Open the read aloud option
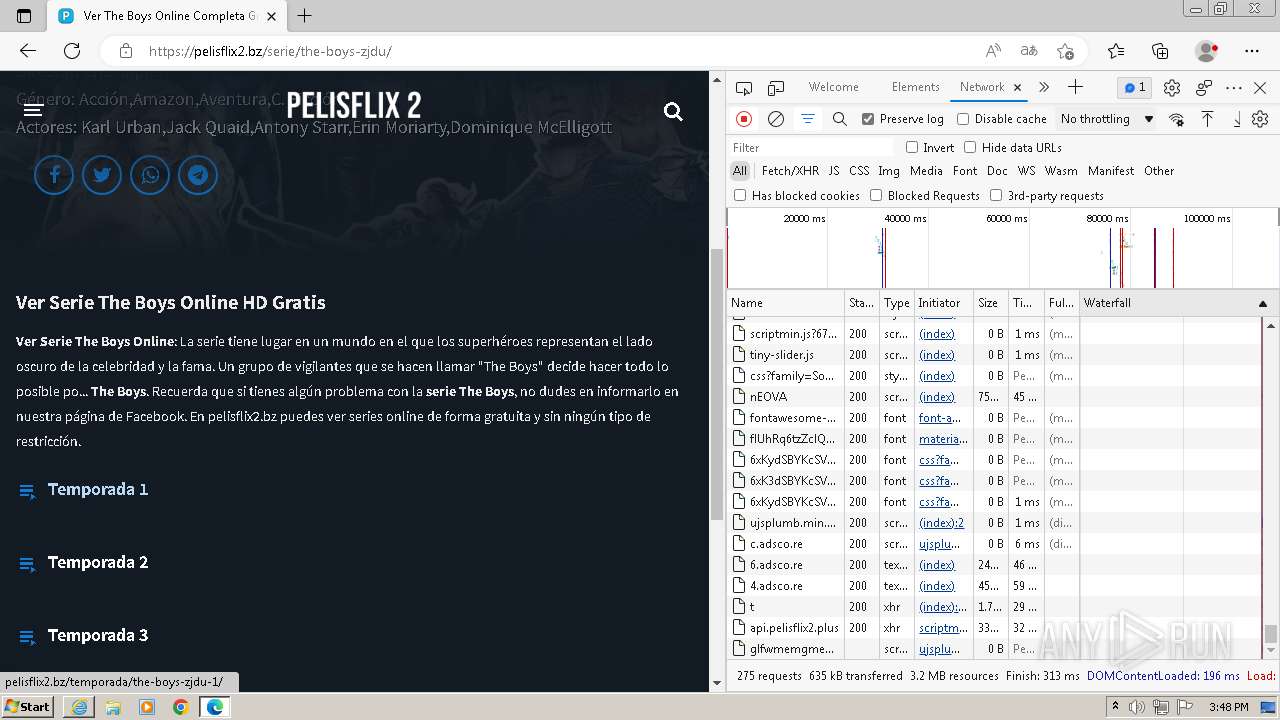 (993, 51)
